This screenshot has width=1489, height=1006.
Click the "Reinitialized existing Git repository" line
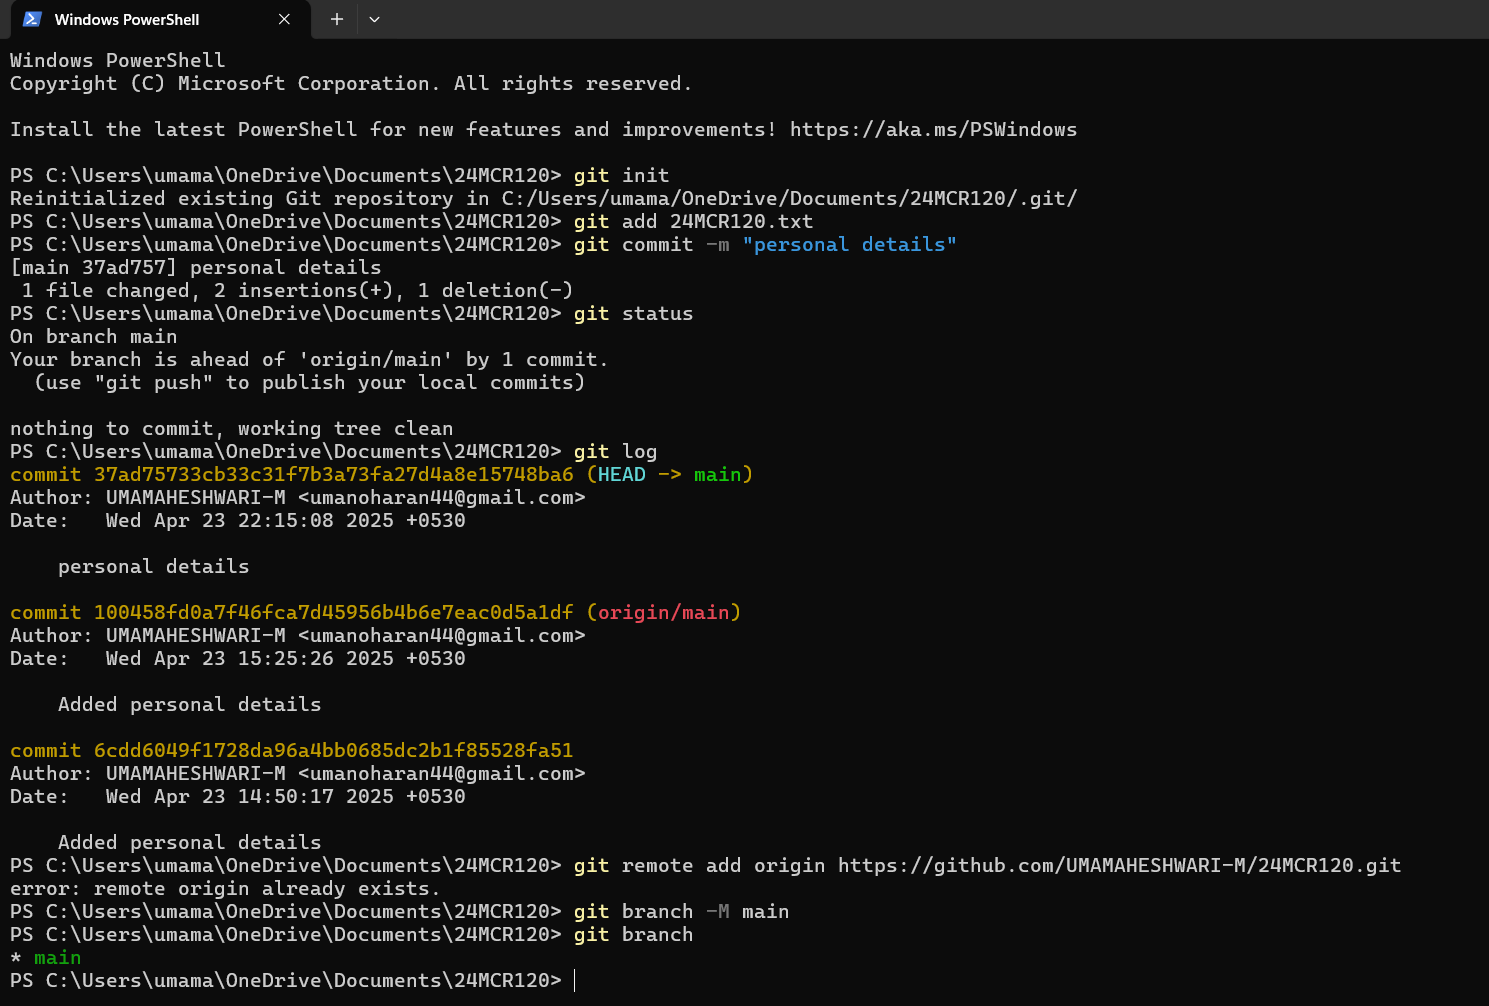coord(544,198)
